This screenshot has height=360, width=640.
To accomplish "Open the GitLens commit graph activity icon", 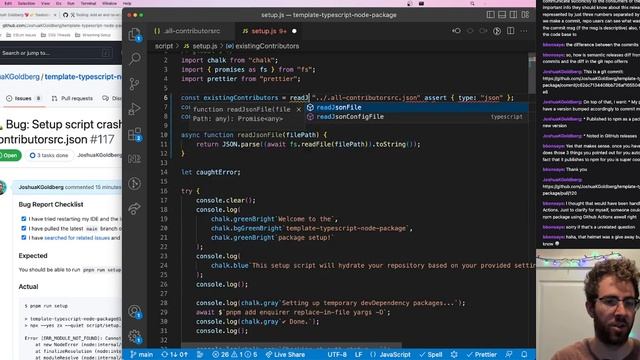I will pos(134,184).
